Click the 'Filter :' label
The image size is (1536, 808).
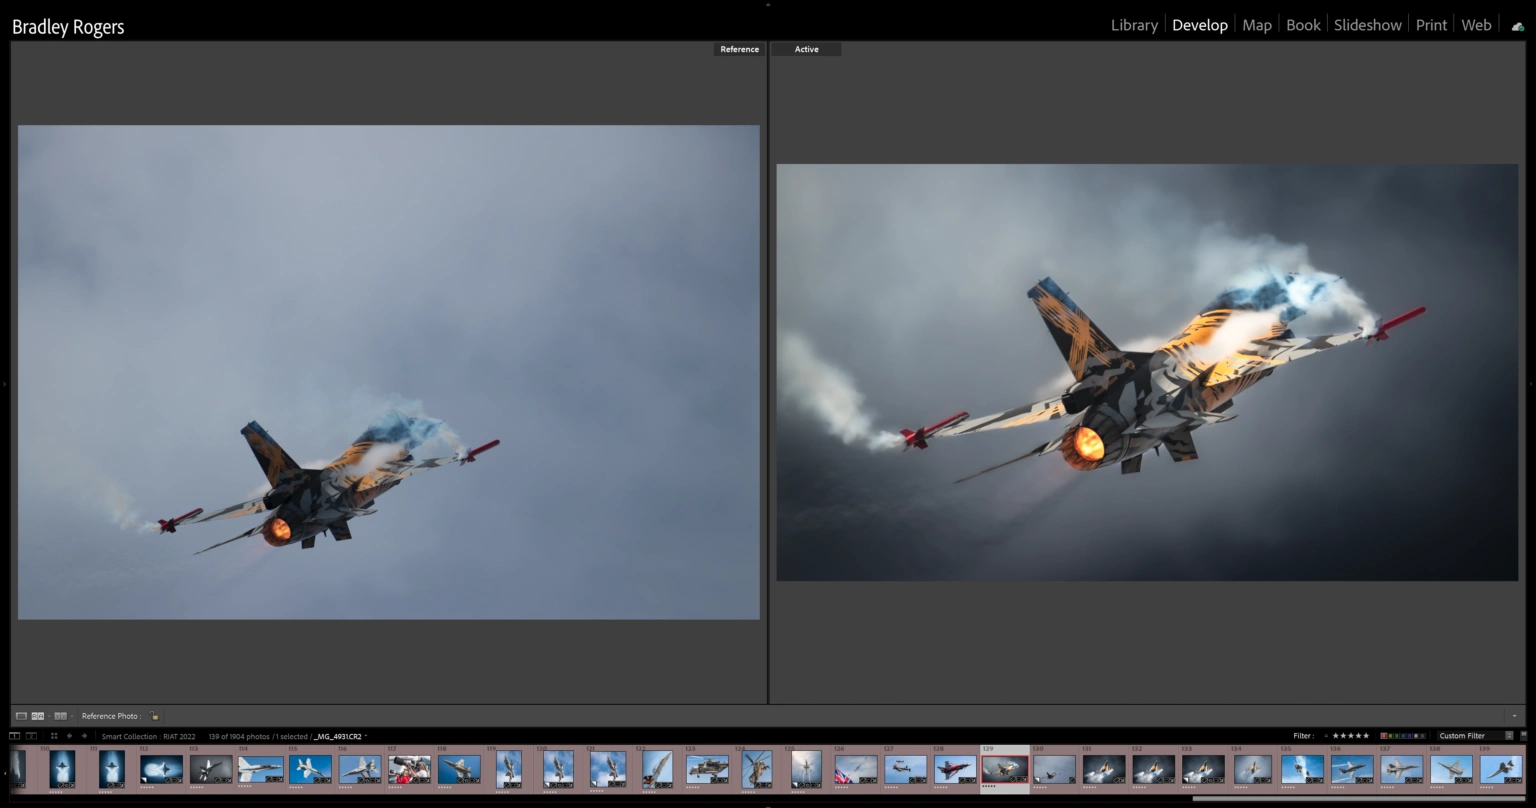[x=1303, y=736]
